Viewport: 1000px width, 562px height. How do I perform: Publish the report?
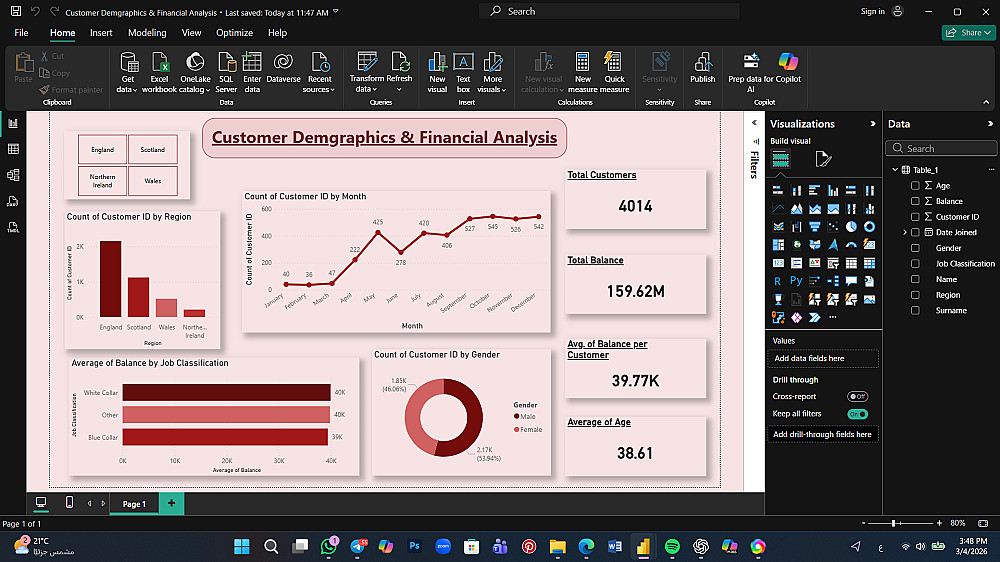[x=702, y=68]
